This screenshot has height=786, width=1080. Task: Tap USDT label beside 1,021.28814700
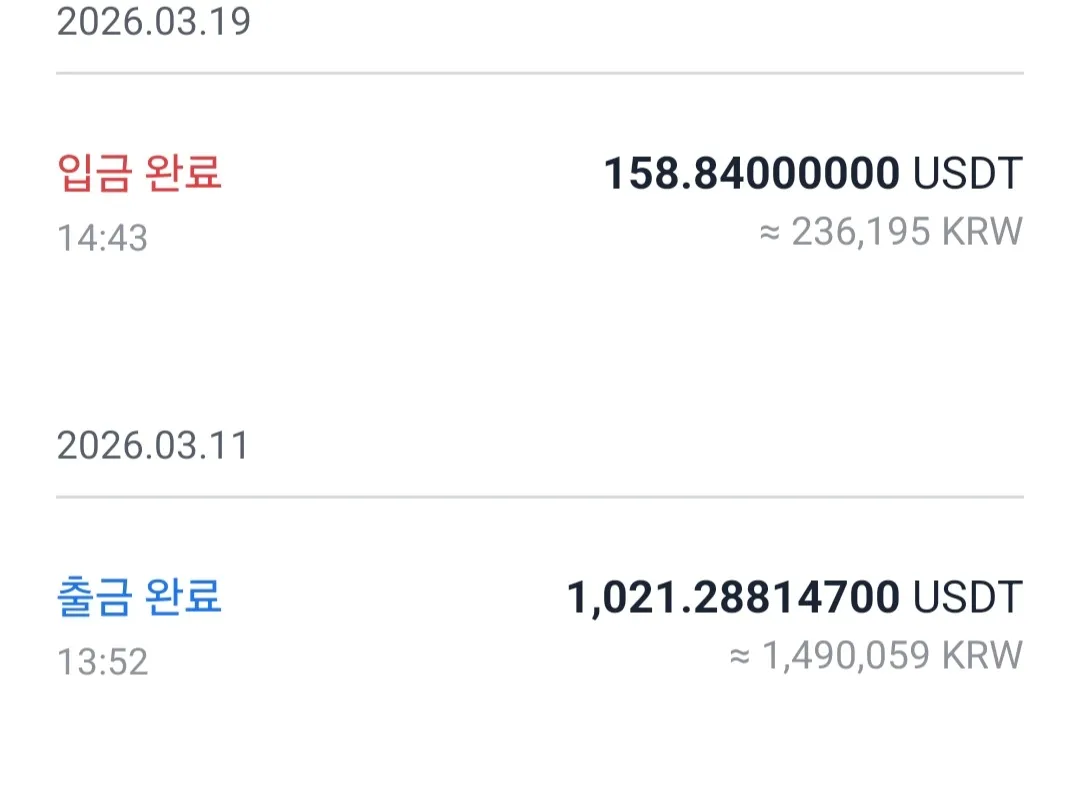point(968,598)
